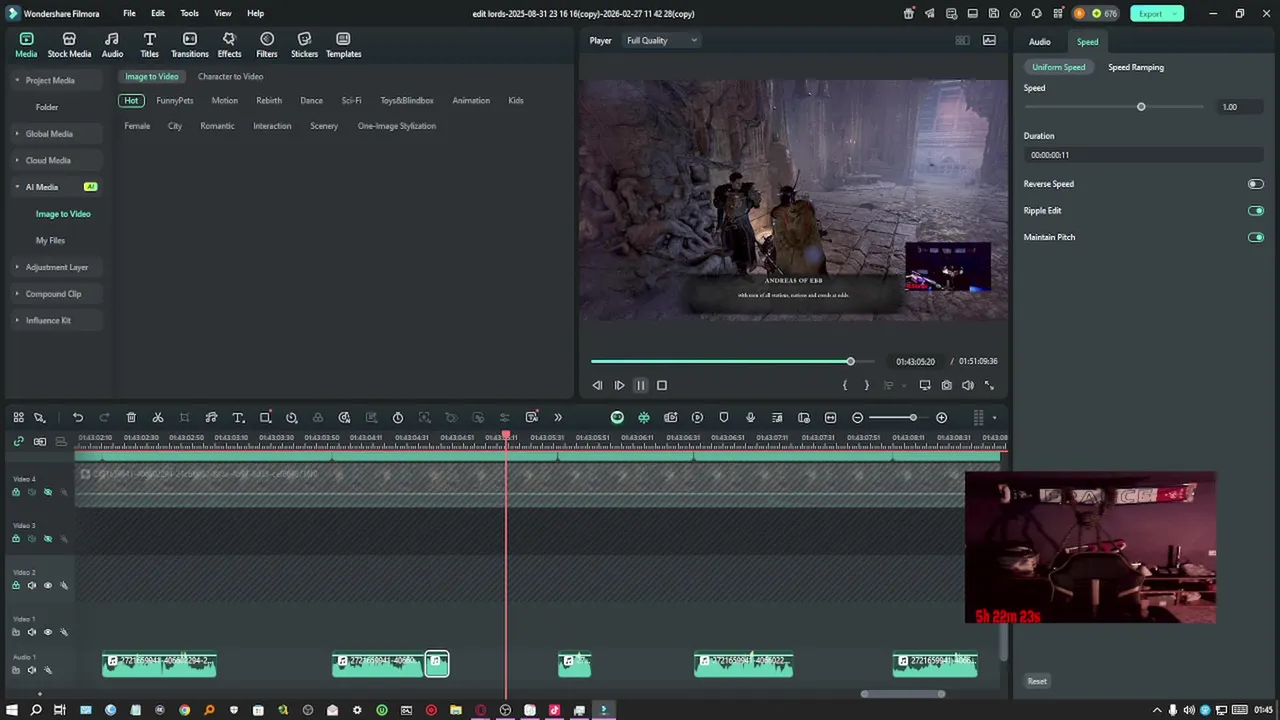Open the text tool in timeline toolbar
Viewport: 1280px width, 720px height.
[x=238, y=417]
